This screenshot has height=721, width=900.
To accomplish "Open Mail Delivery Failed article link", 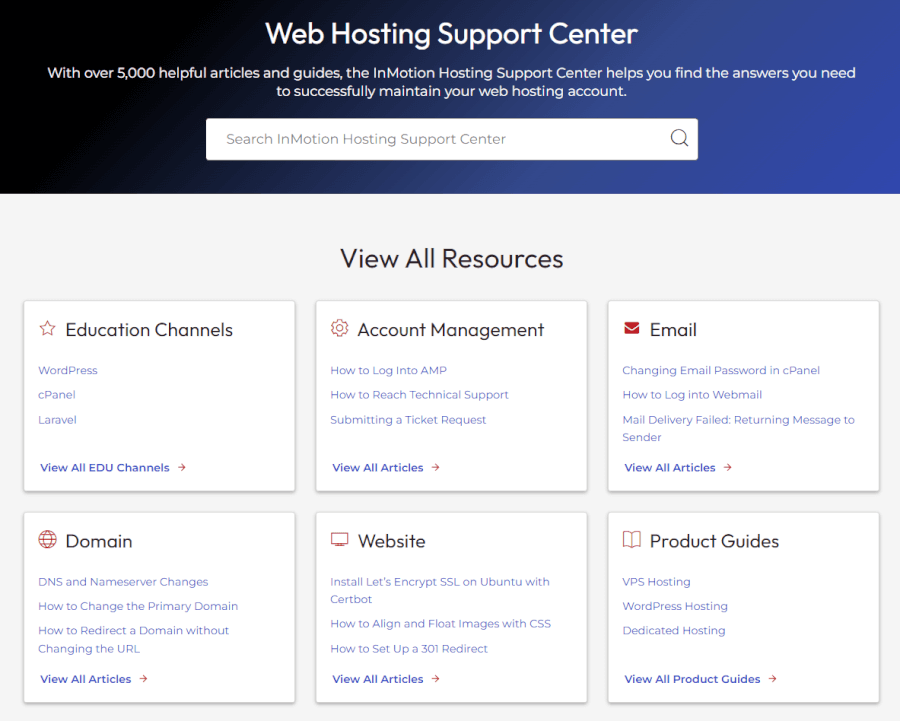I will (739, 428).
